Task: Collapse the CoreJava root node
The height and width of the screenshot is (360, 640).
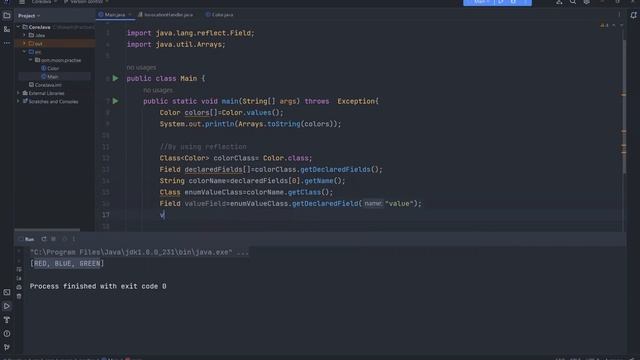Action: point(18,27)
